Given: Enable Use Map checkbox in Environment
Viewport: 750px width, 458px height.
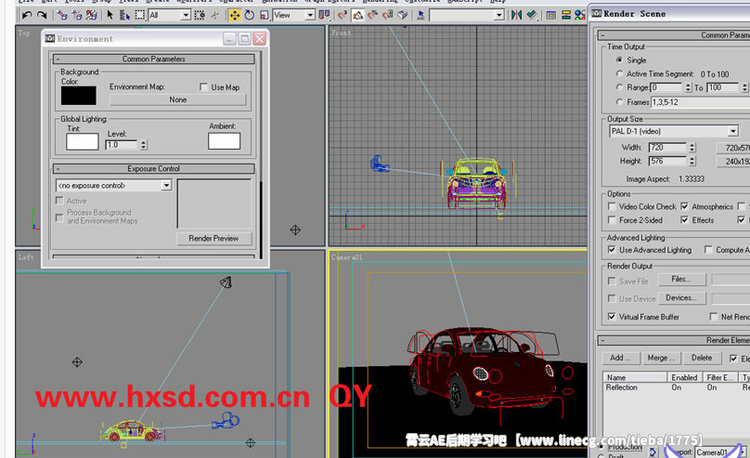Looking at the screenshot, I should click(204, 87).
